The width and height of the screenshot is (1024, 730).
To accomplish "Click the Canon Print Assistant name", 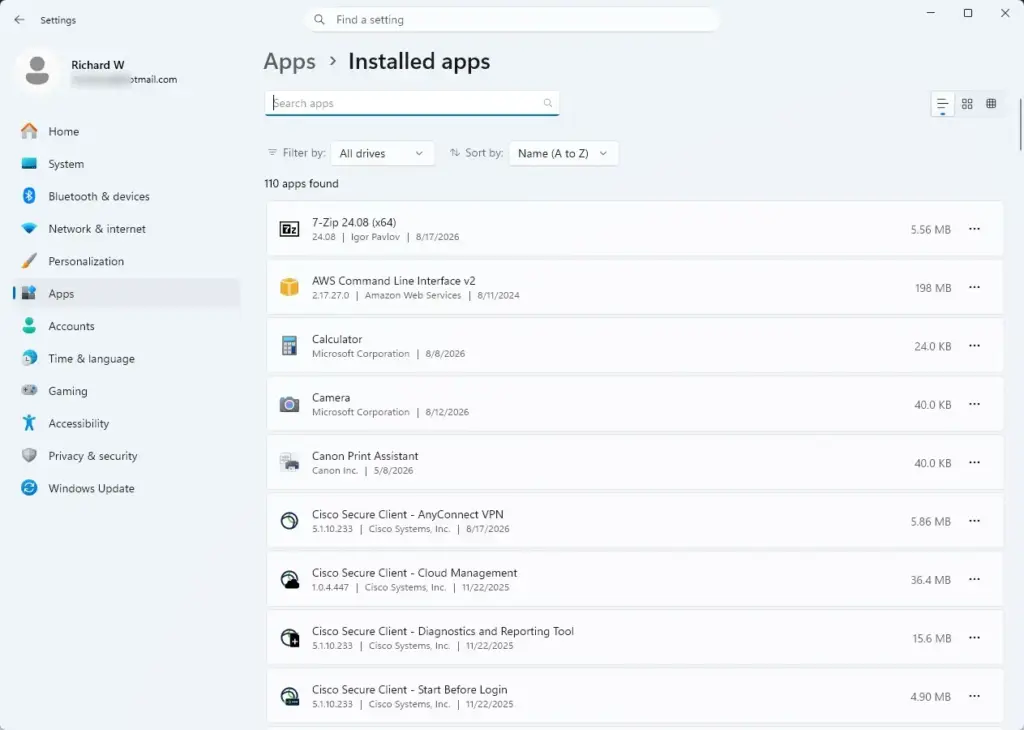I will pos(365,456).
